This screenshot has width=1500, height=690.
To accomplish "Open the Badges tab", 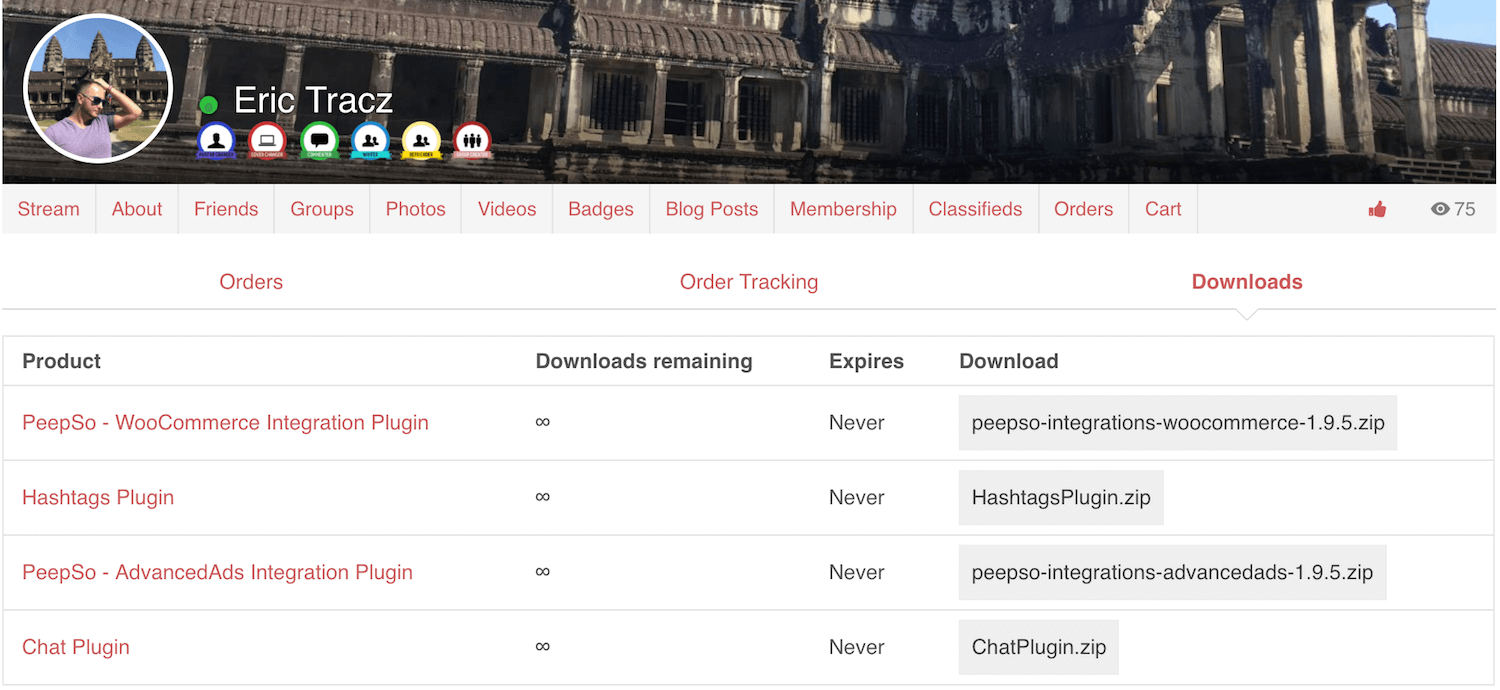I will [601, 209].
